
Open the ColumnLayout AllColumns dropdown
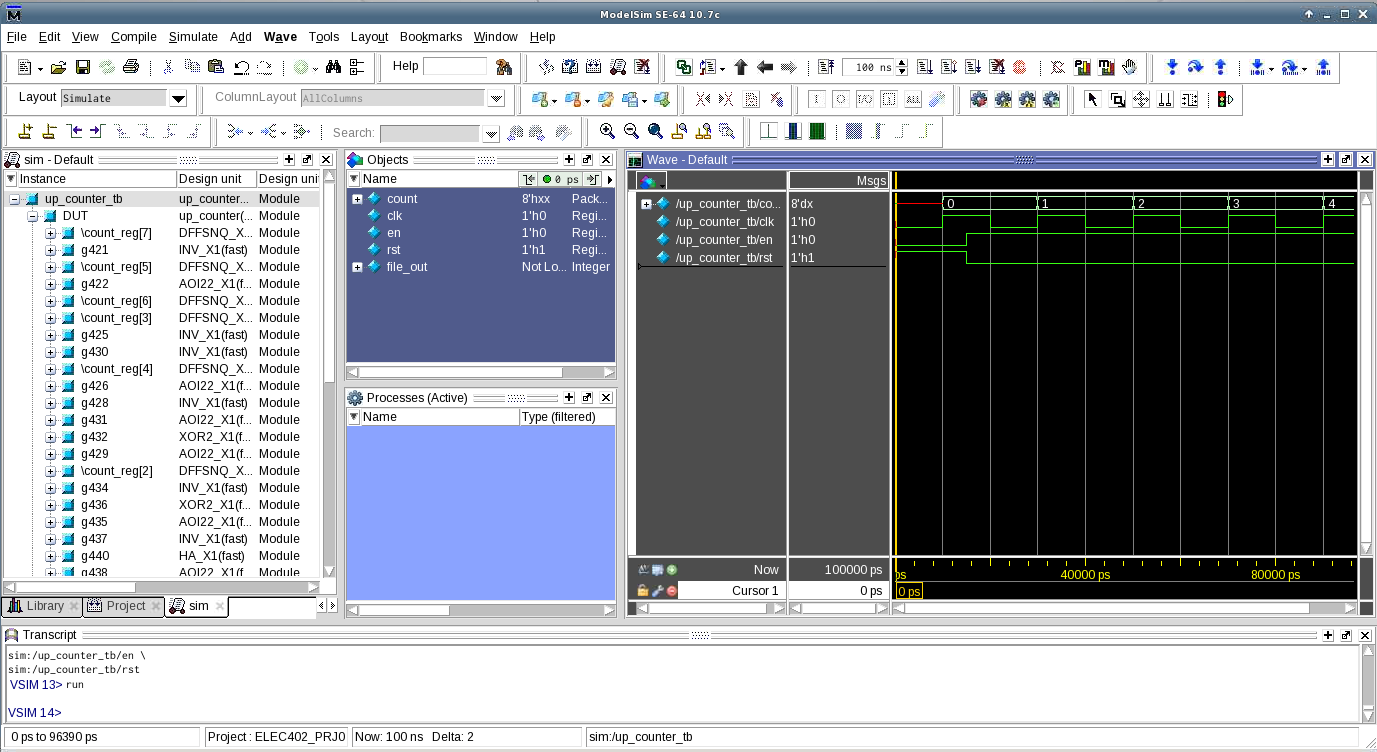point(496,98)
